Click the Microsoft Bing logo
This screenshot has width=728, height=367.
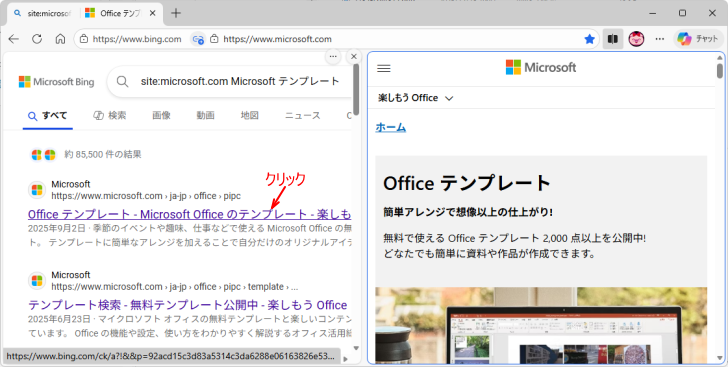pyautogui.click(x=56, y=82)
